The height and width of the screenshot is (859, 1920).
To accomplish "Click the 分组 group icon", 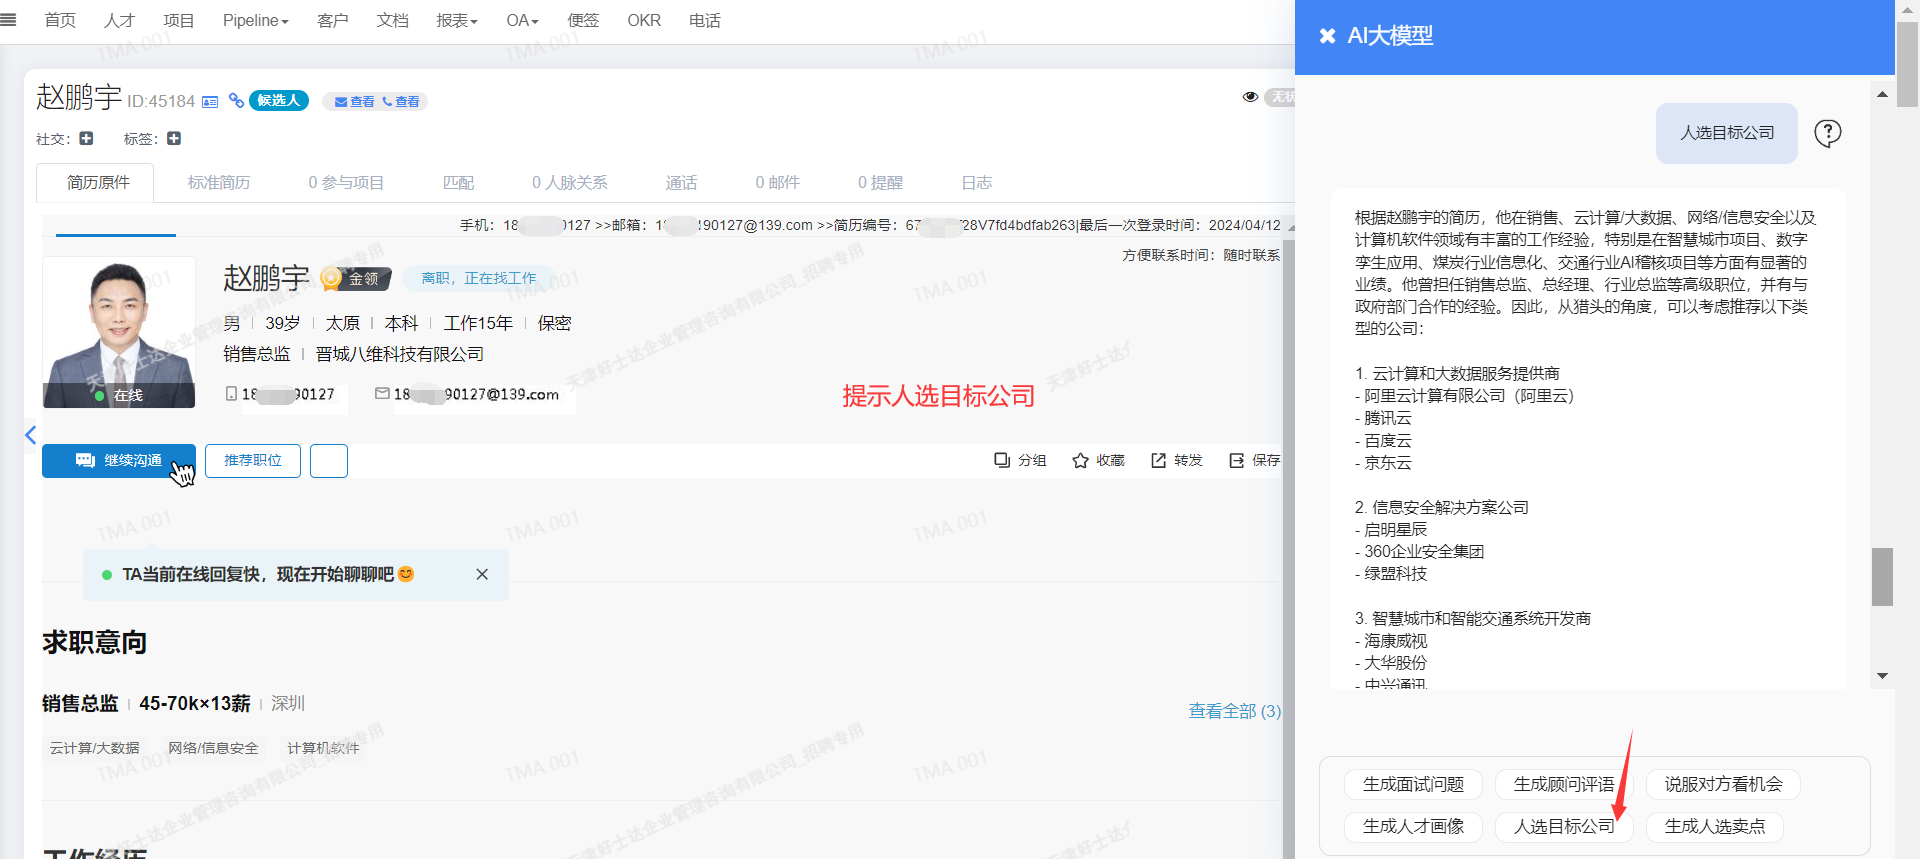I will [1002, 460].
